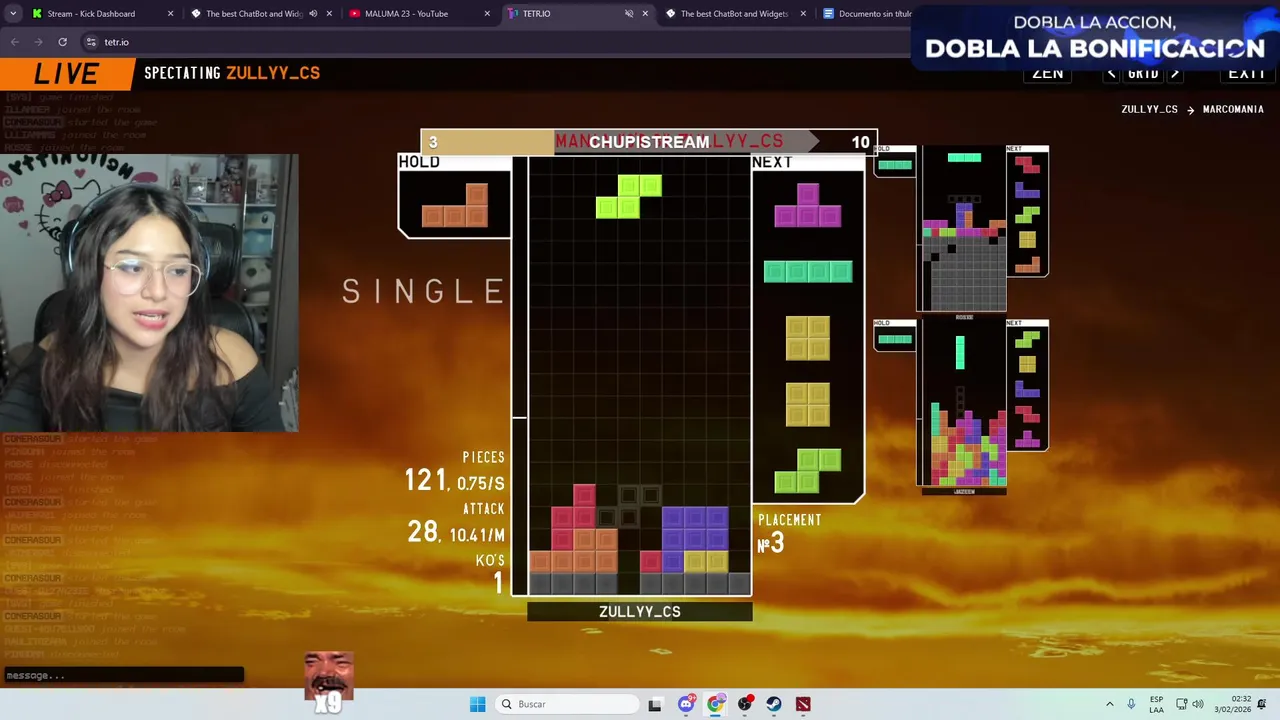Viewport: 1280px width, 720px height.
Task: Click the ZULLYY_CS name in top-right matchup
Action: click(1149, 109)
